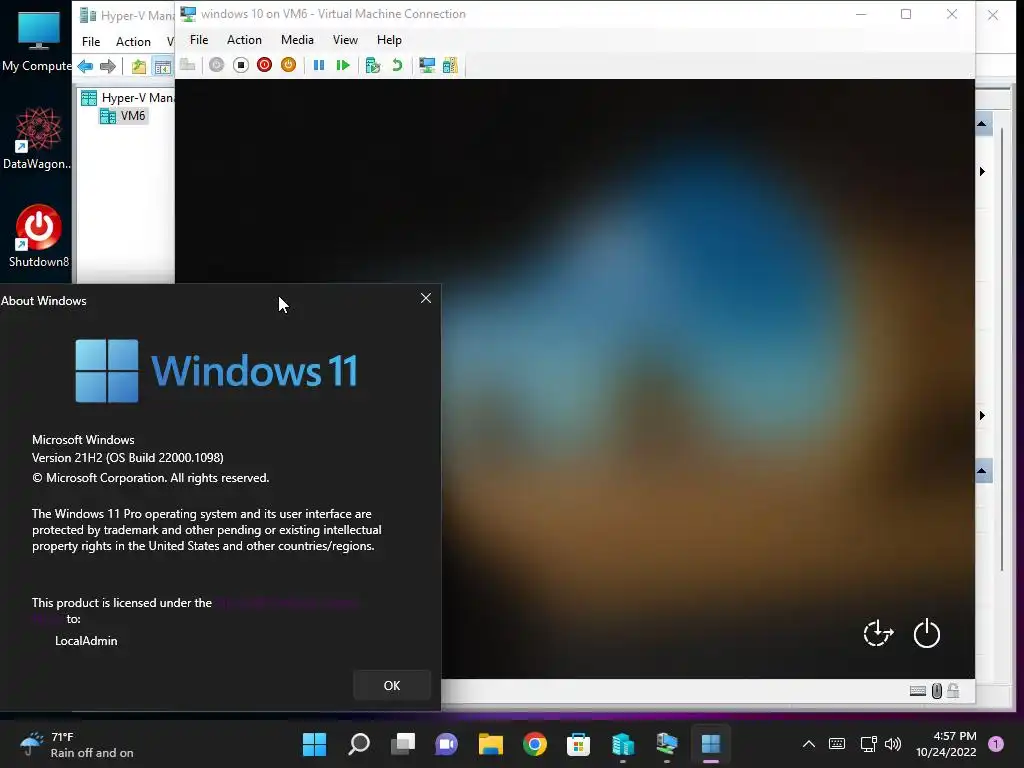Open the Help menu
1024x768 pixels.
click(x=389, y=40)
